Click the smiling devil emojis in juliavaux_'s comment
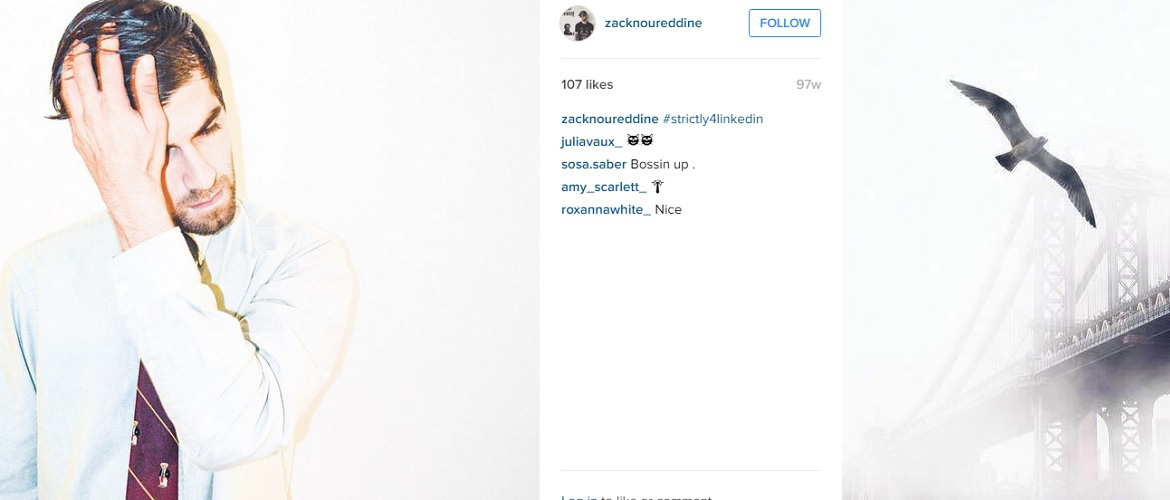Viewport: 1170px width, 500px height. [x=640, y=141]
